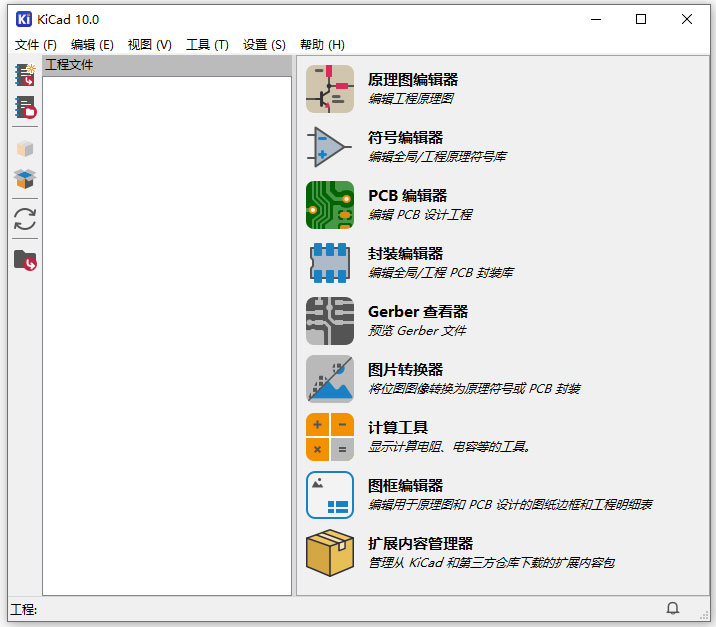Click the Open Project icon in left toolbar
716x627 pixels.
[x=25, y=108]
